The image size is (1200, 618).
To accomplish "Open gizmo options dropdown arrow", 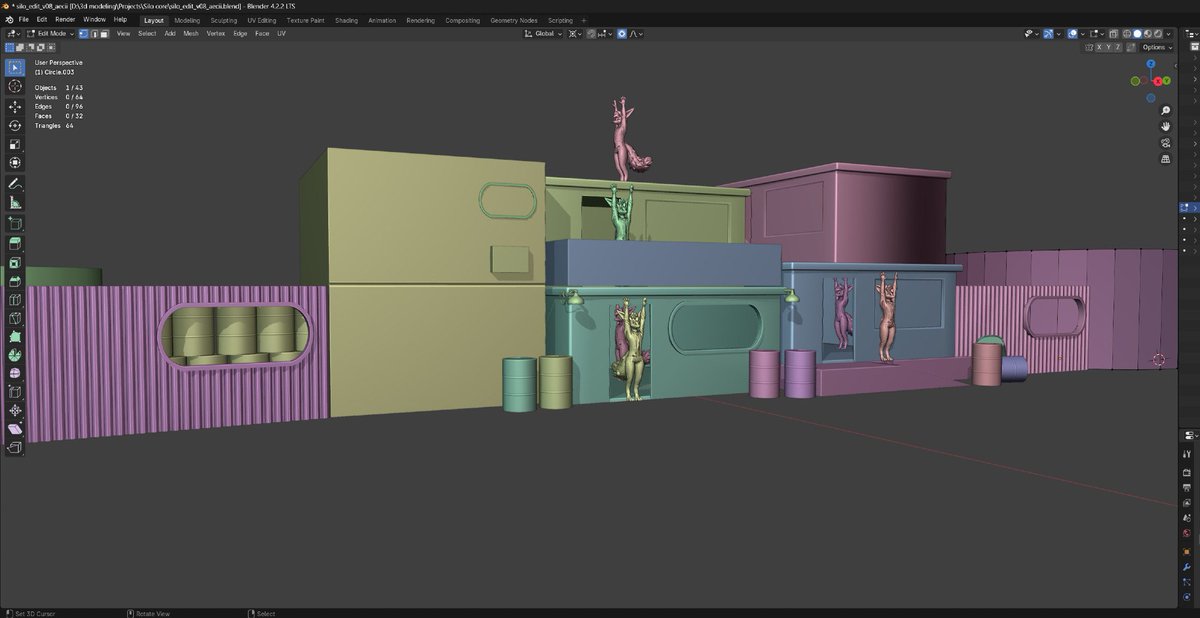I will [1058, 34].
